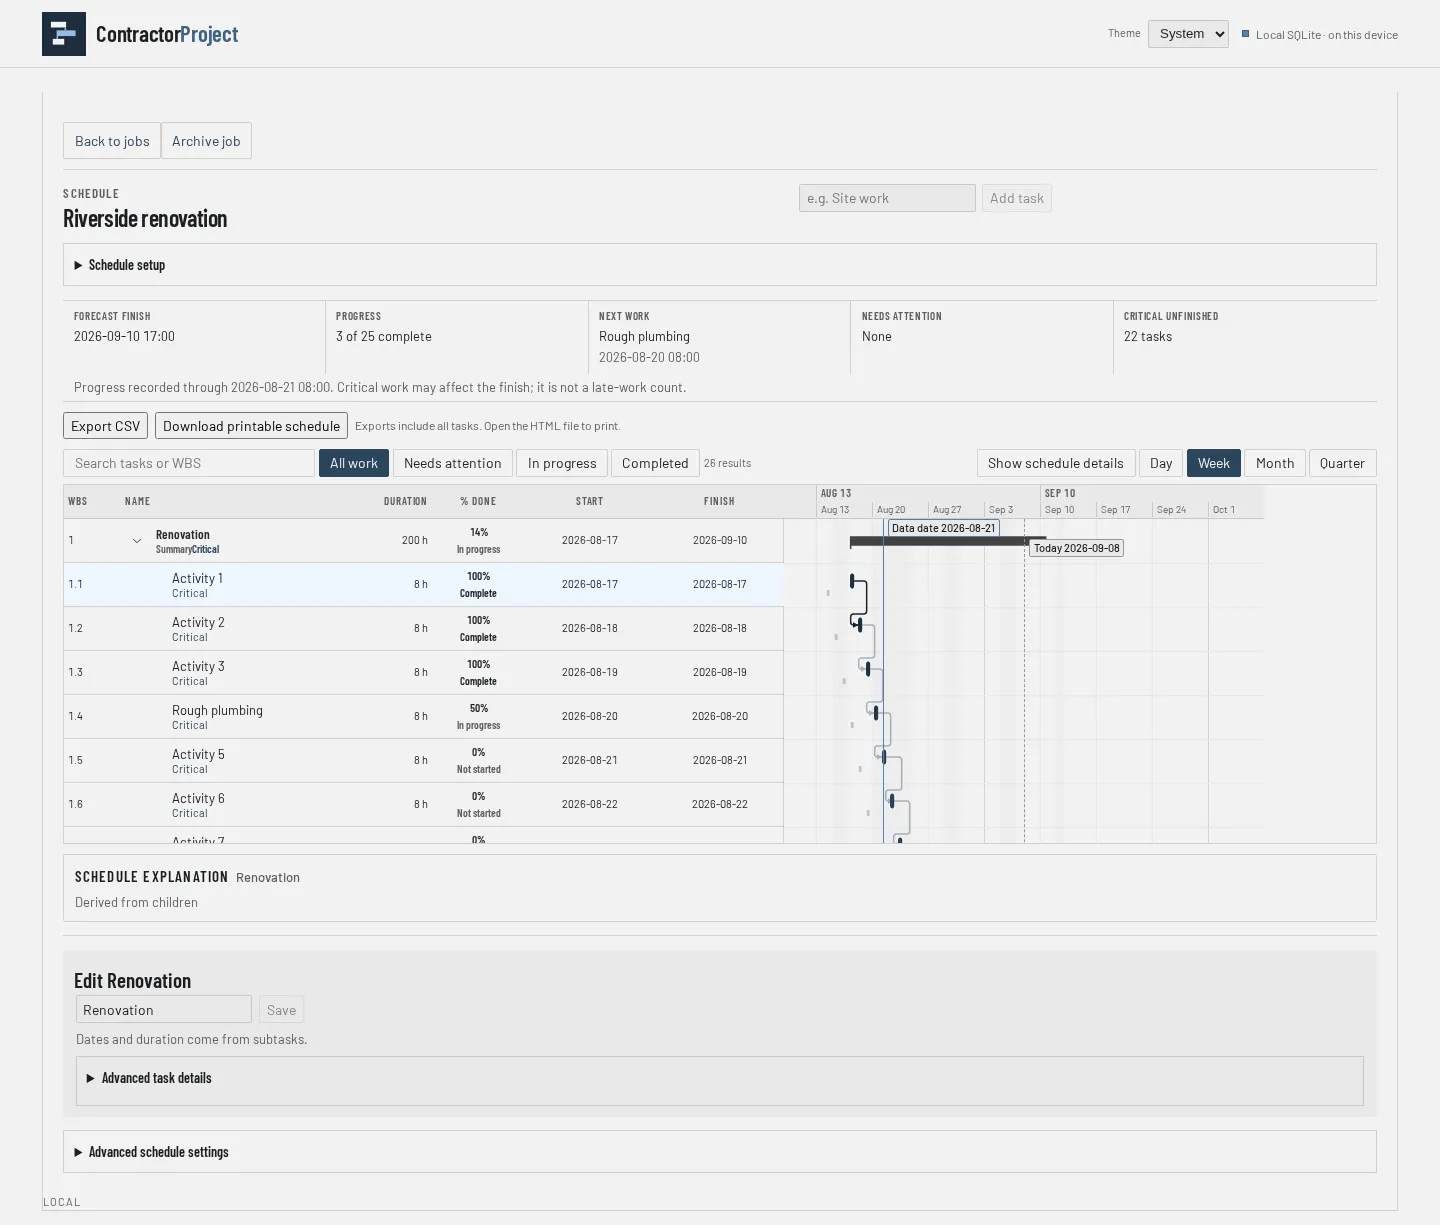
Task: Click the Search tasks or WBS box
Action: [x=189, y=463]
